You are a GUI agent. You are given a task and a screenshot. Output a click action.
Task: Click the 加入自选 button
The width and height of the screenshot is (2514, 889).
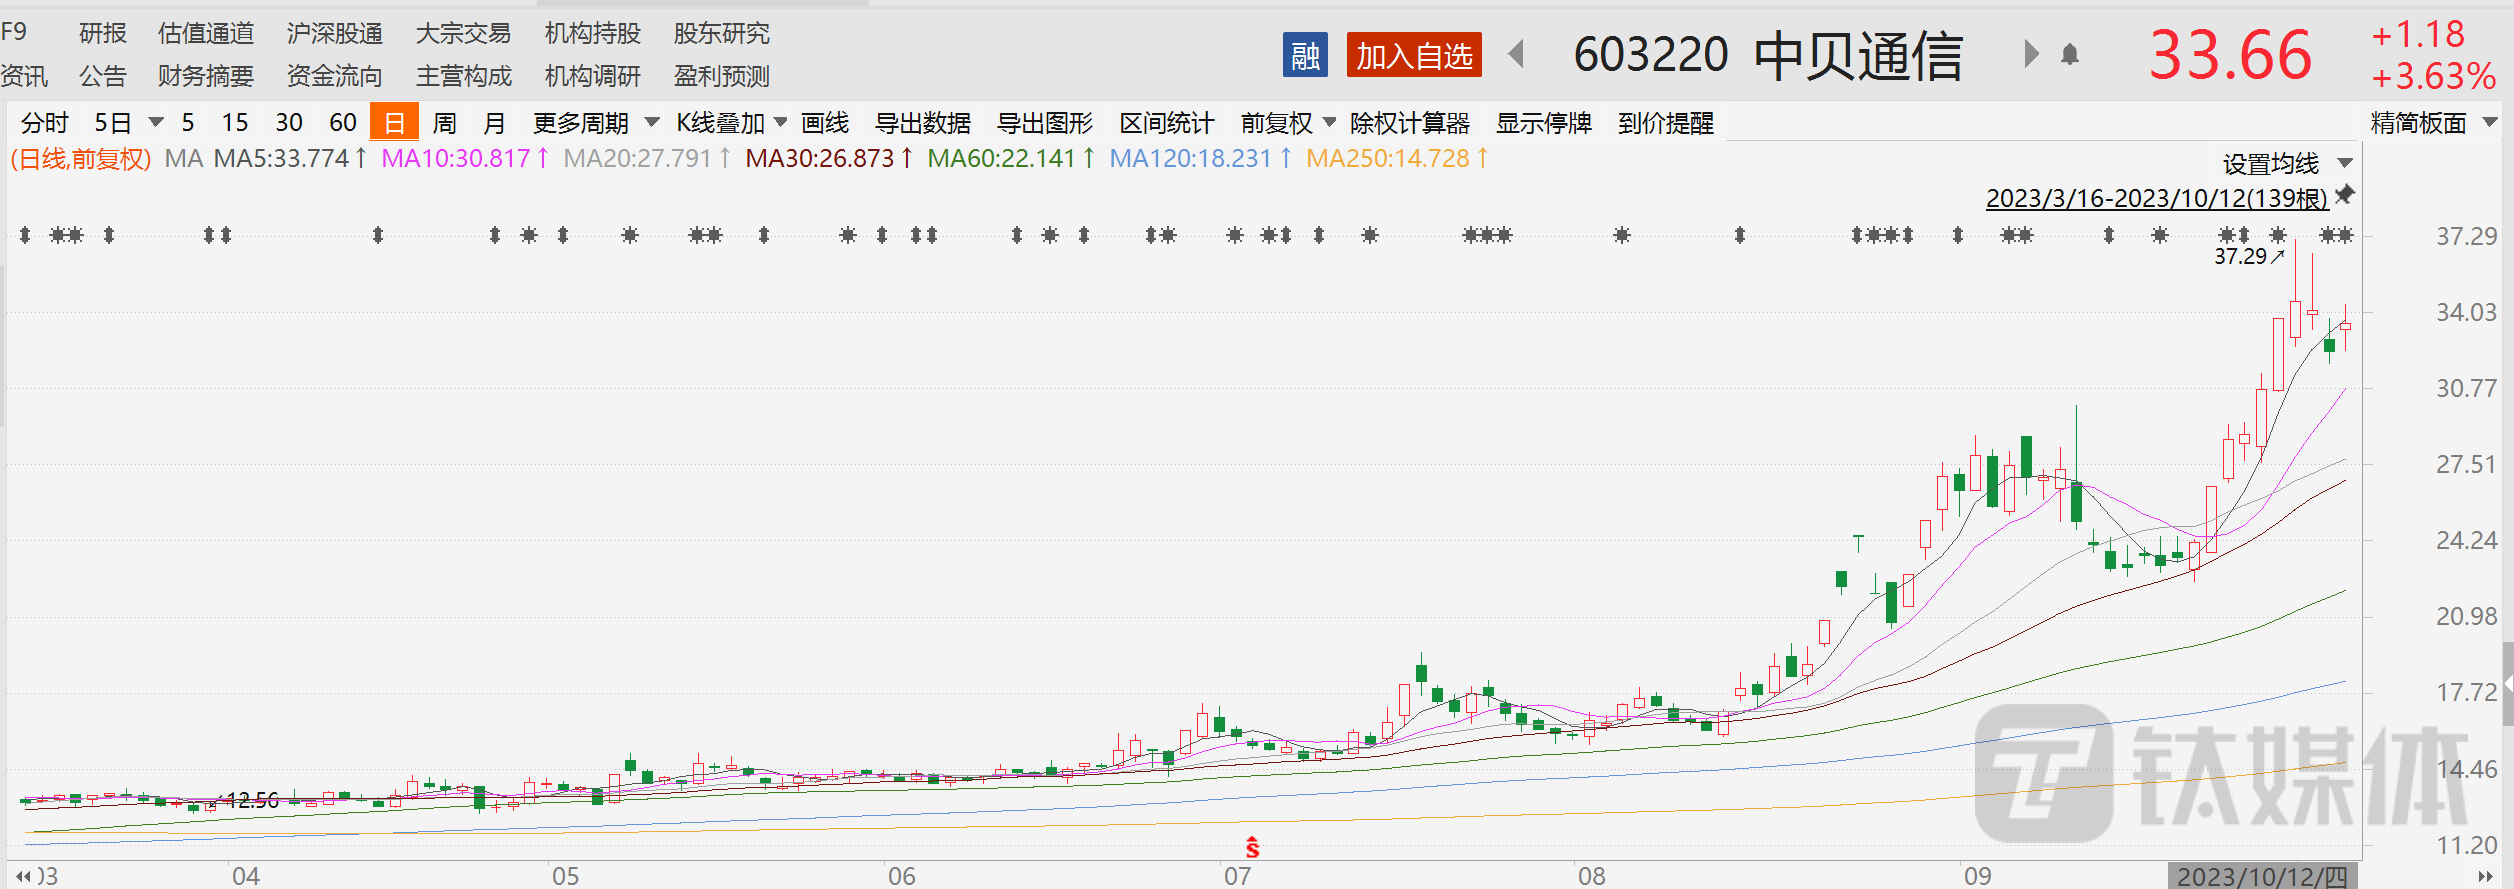click(1414, 55)
